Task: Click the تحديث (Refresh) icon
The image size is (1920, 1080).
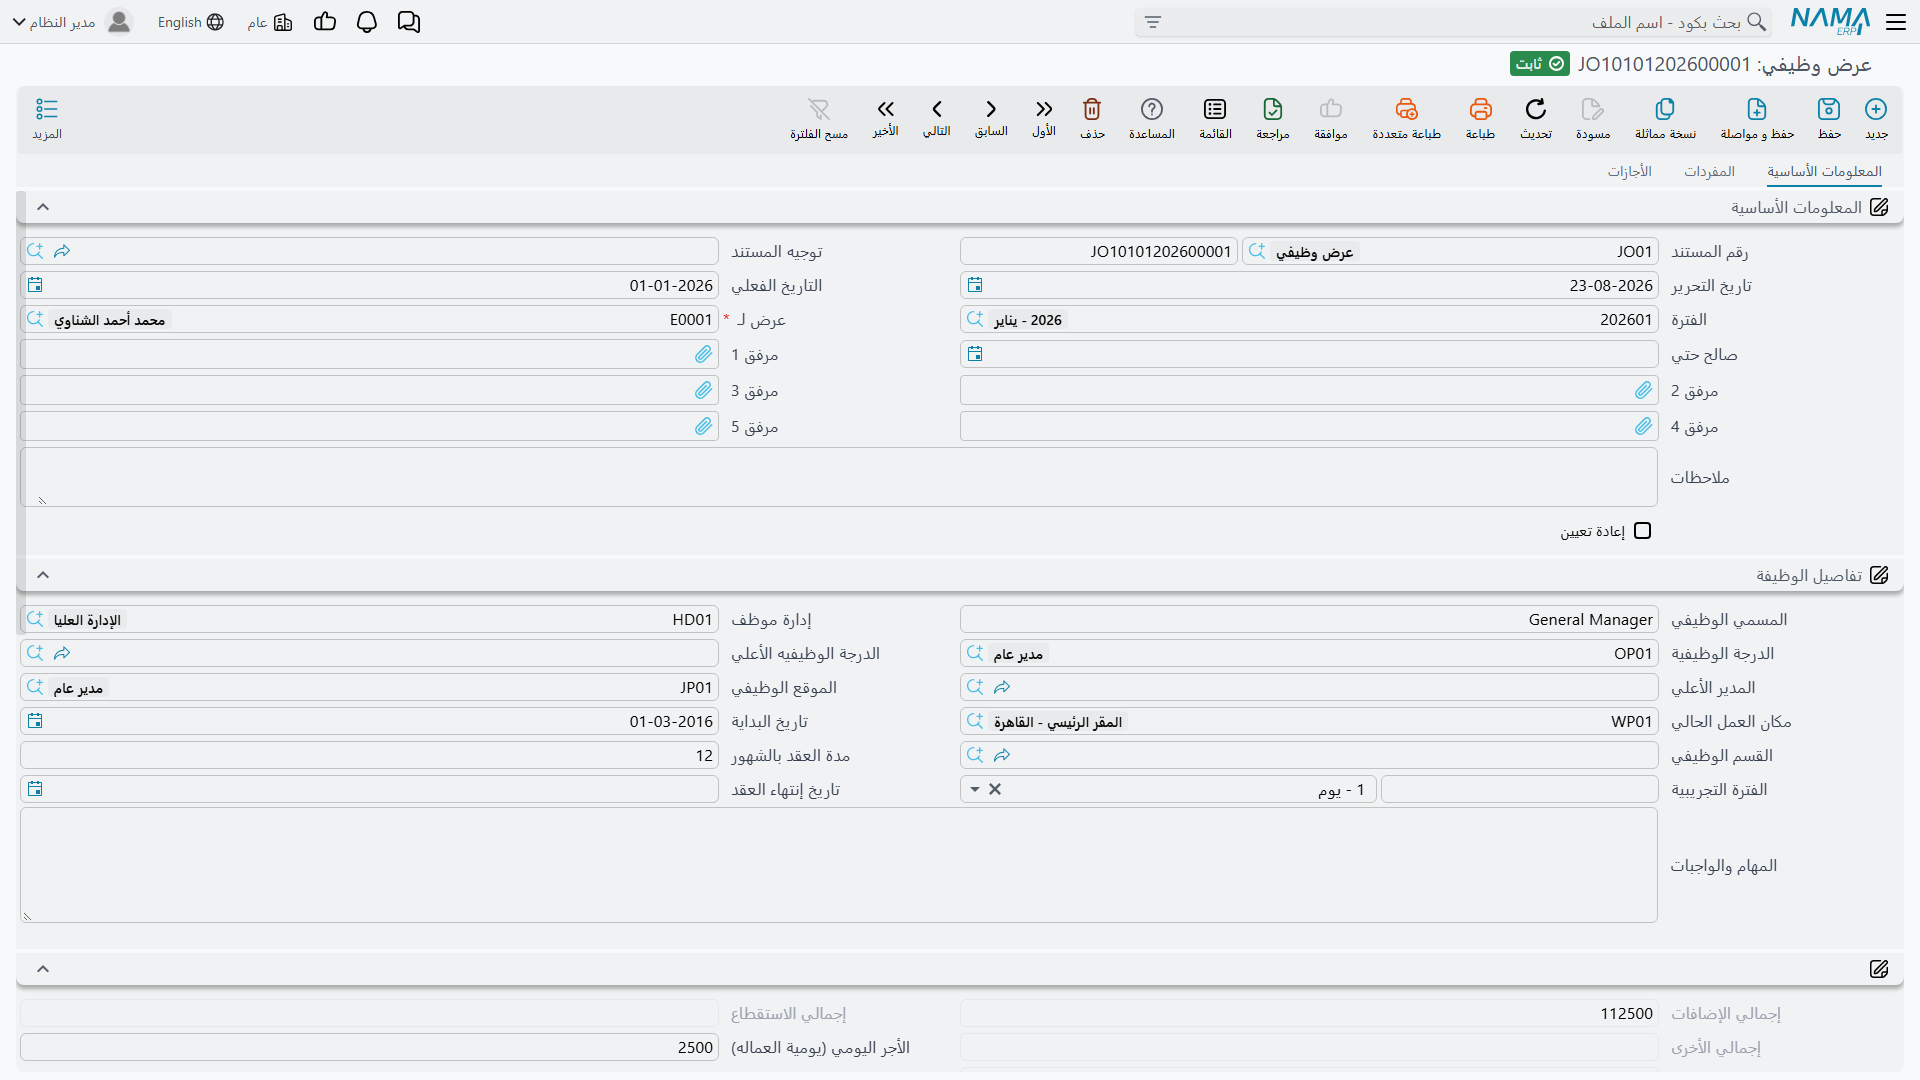Action: (x=1536, y=109)
